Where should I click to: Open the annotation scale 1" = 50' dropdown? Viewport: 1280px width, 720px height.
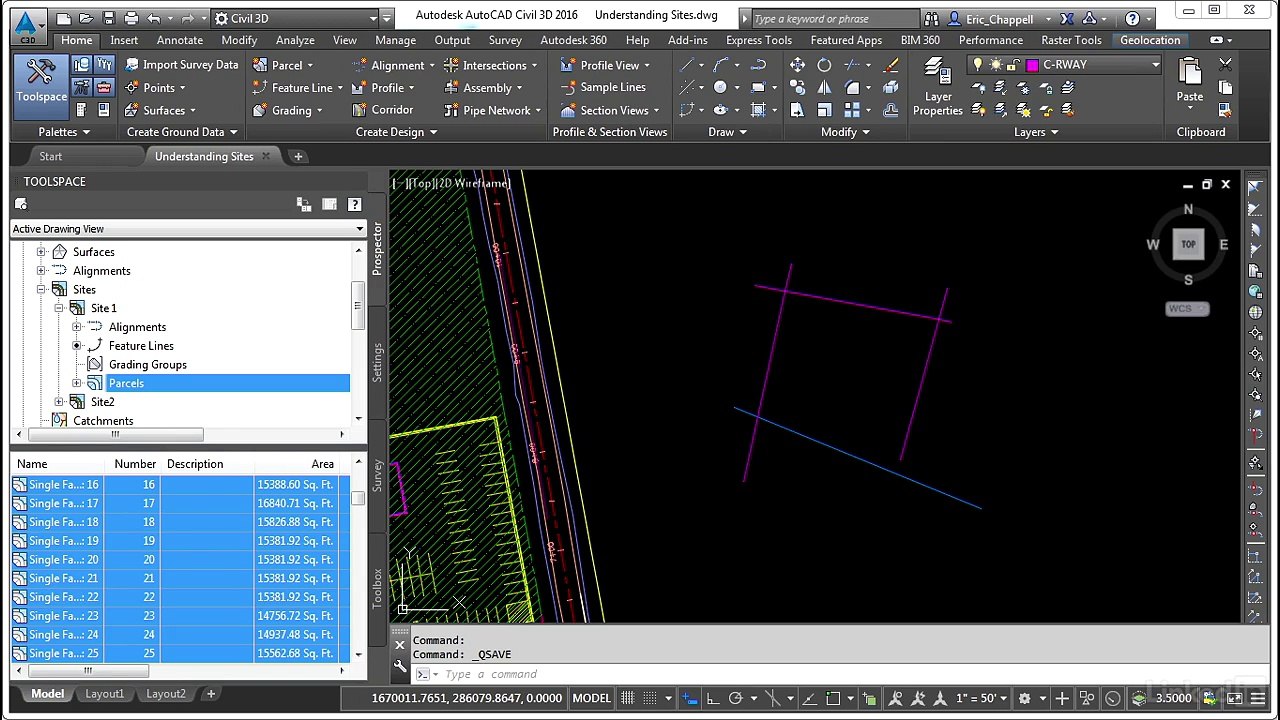(983, 698)
